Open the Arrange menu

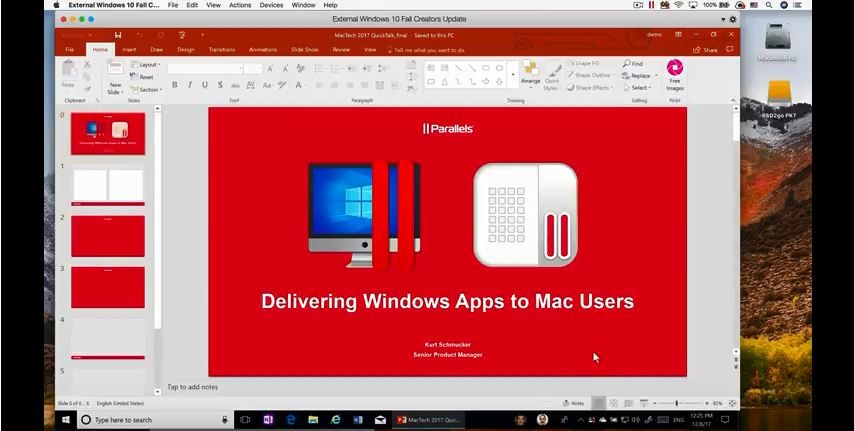(530, 73)
